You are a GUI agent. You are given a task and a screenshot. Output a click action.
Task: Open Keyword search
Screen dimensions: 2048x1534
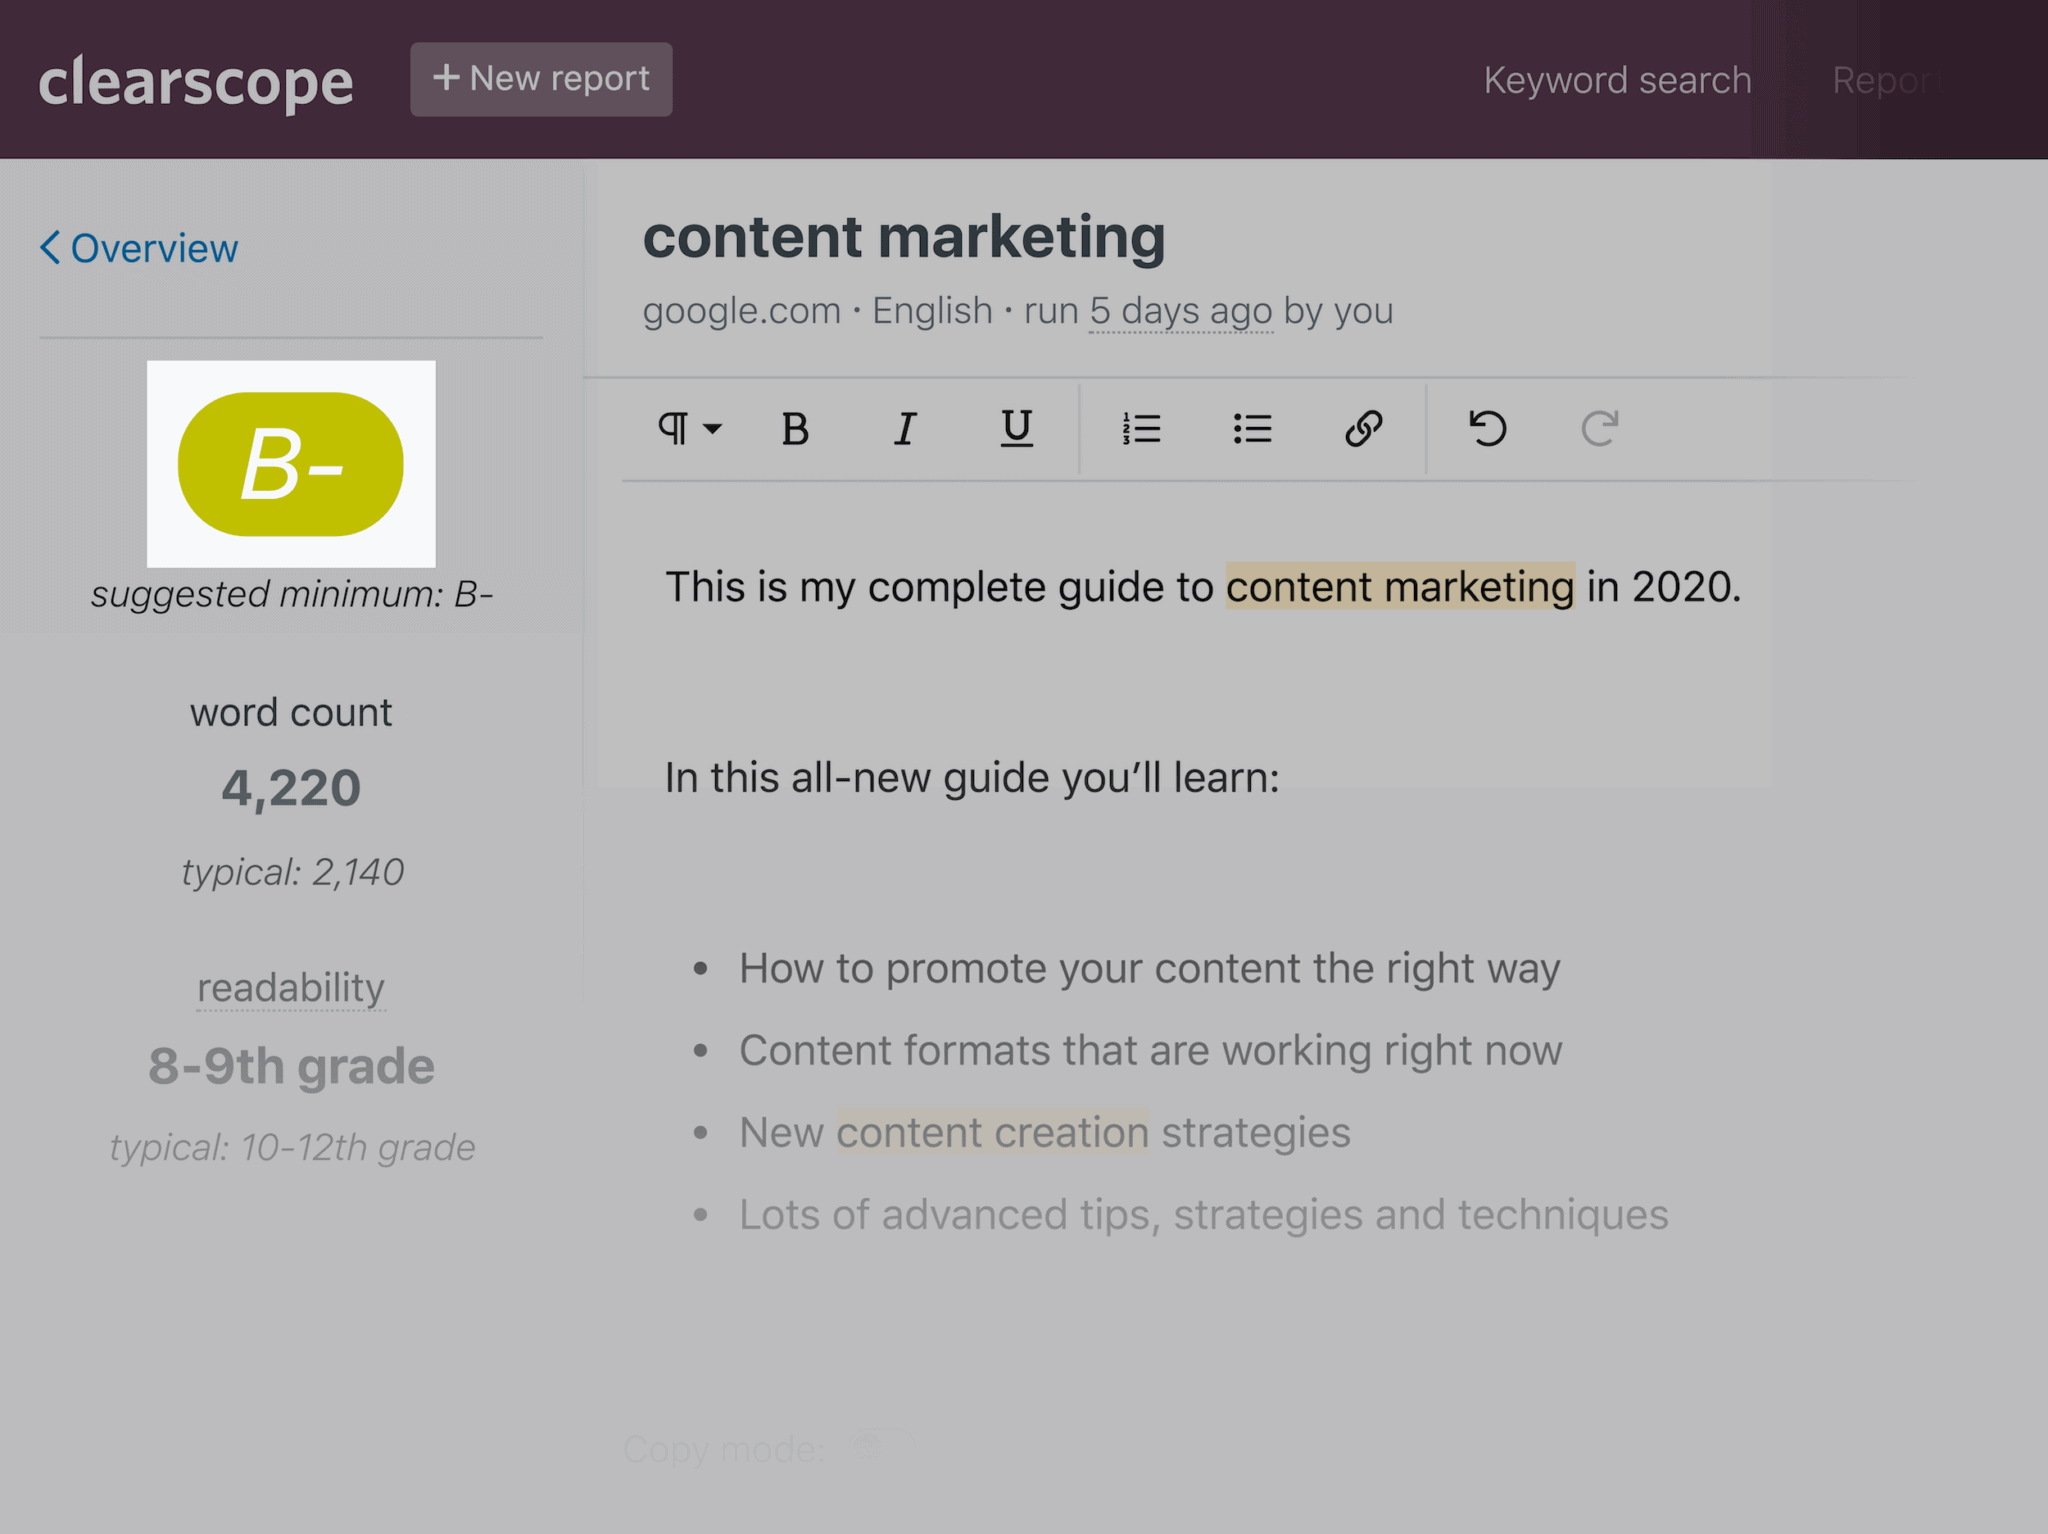pos(1617,80)
